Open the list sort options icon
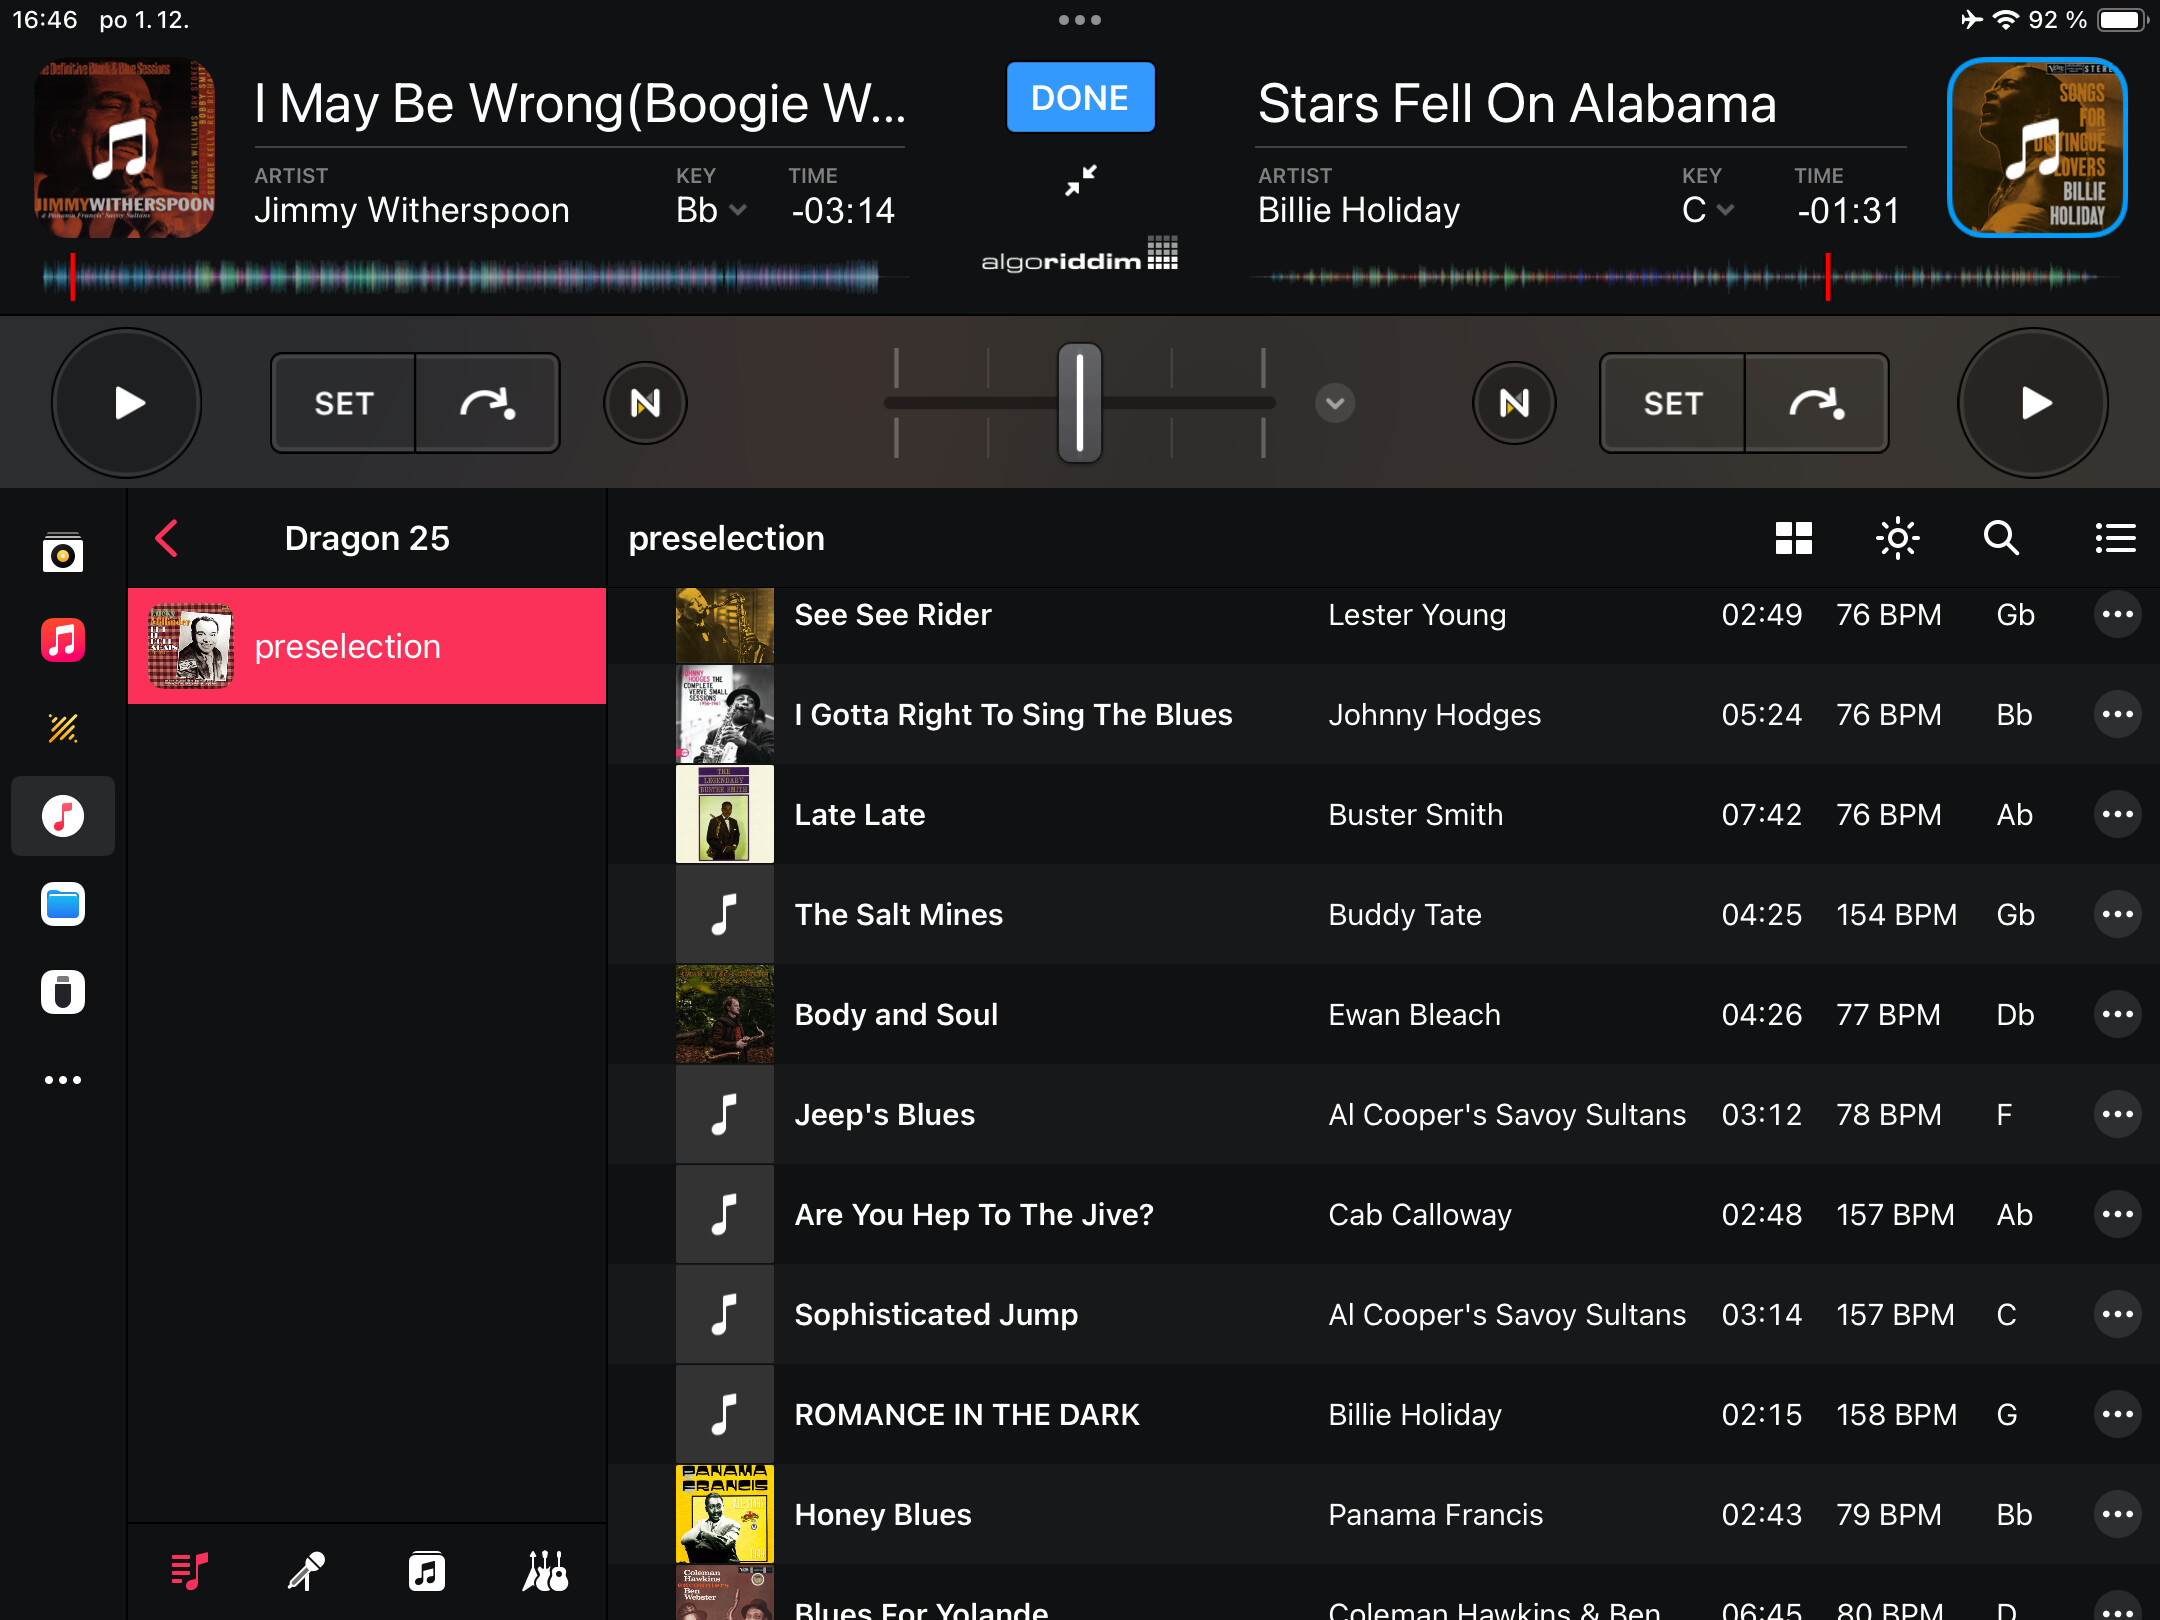The height and width of the screenshot is (1620, 2160). pyautogui.click(x=2114, y=538)
